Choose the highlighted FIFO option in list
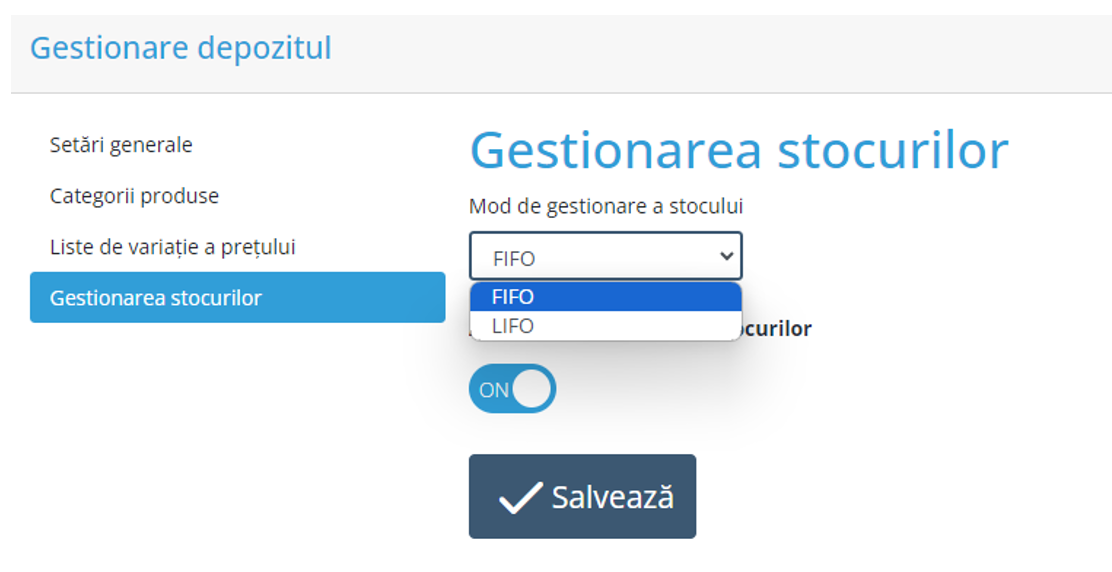Screen dimensions: 1112x572 tap(605, 297)
